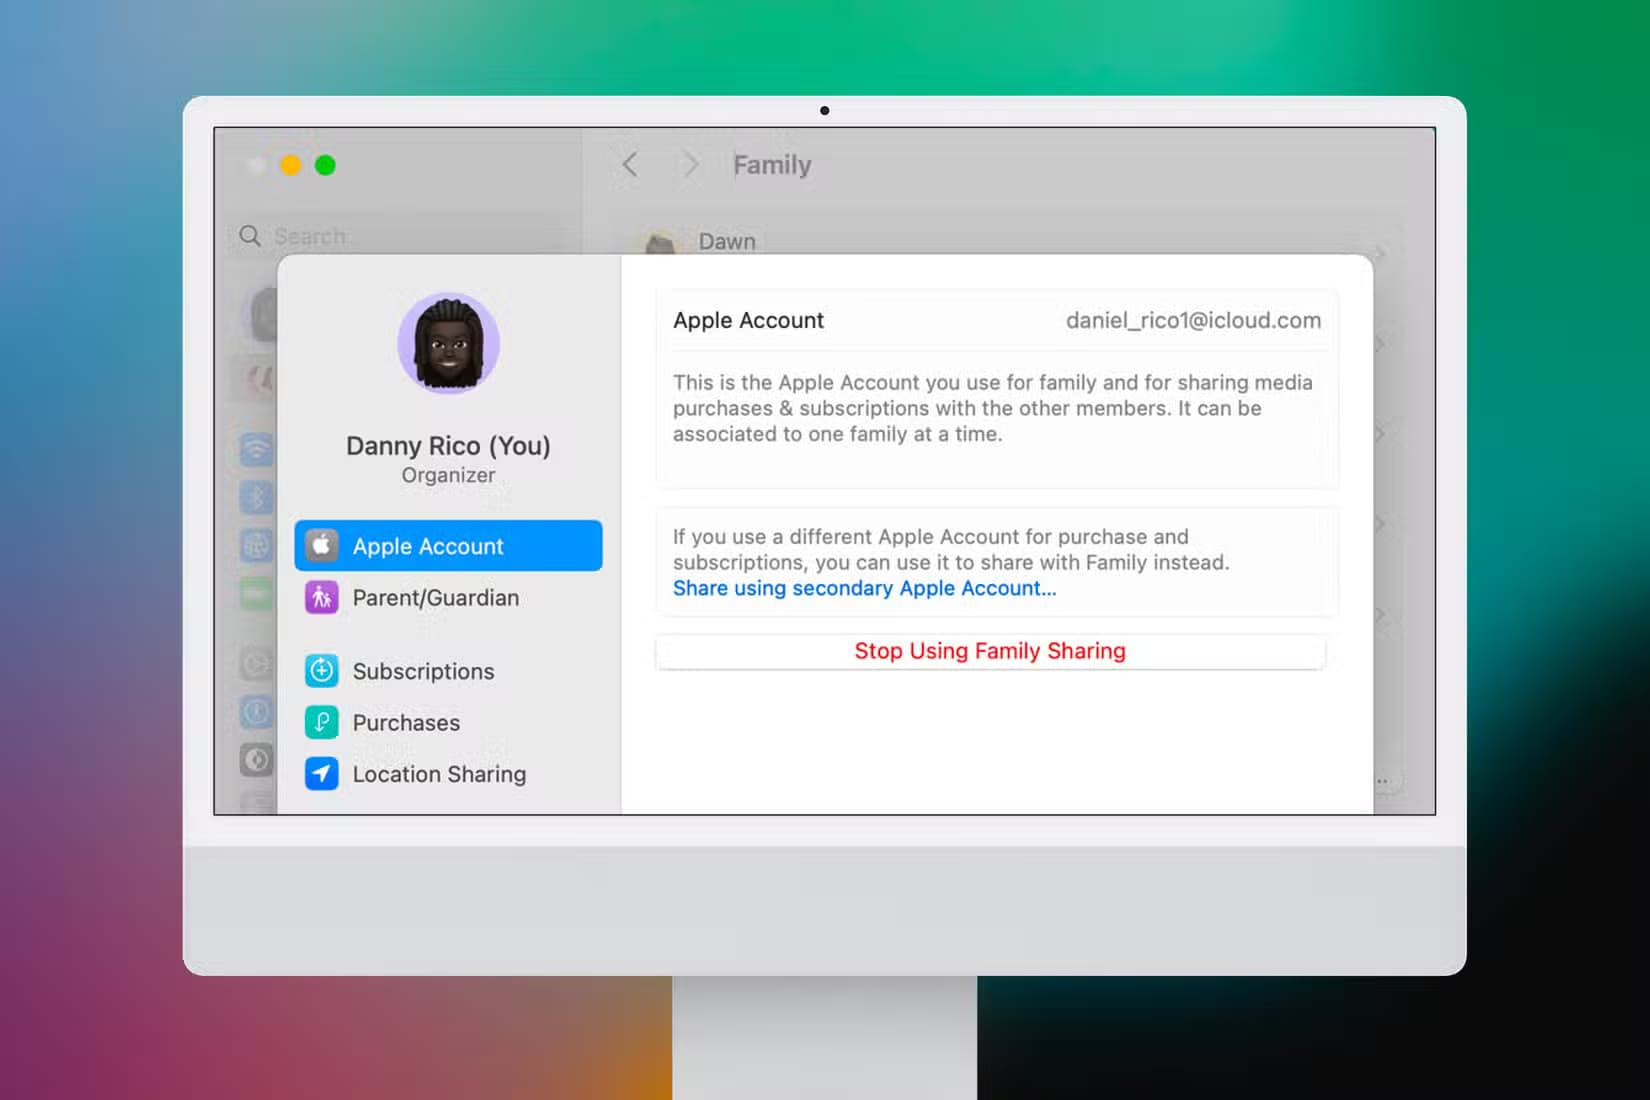
Task: Go back with the left chevron
Action: coord(629,165)
